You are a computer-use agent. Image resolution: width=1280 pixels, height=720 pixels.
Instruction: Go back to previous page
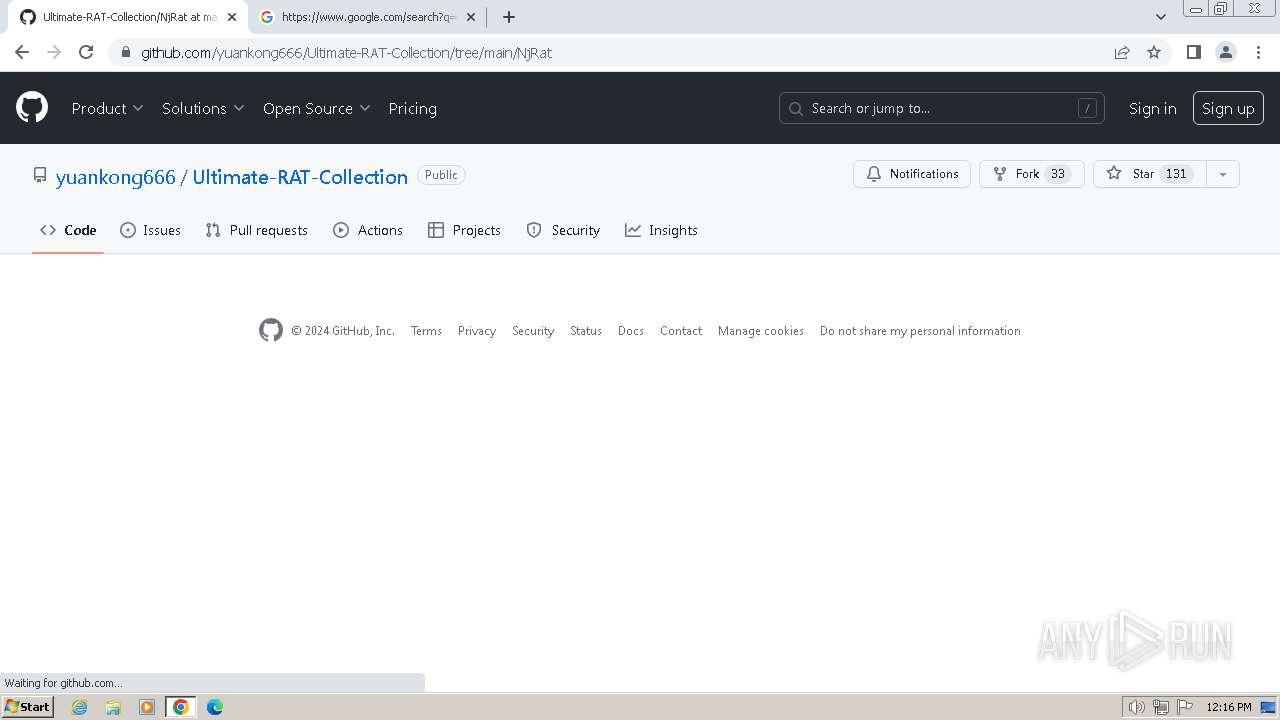point(22,52)
